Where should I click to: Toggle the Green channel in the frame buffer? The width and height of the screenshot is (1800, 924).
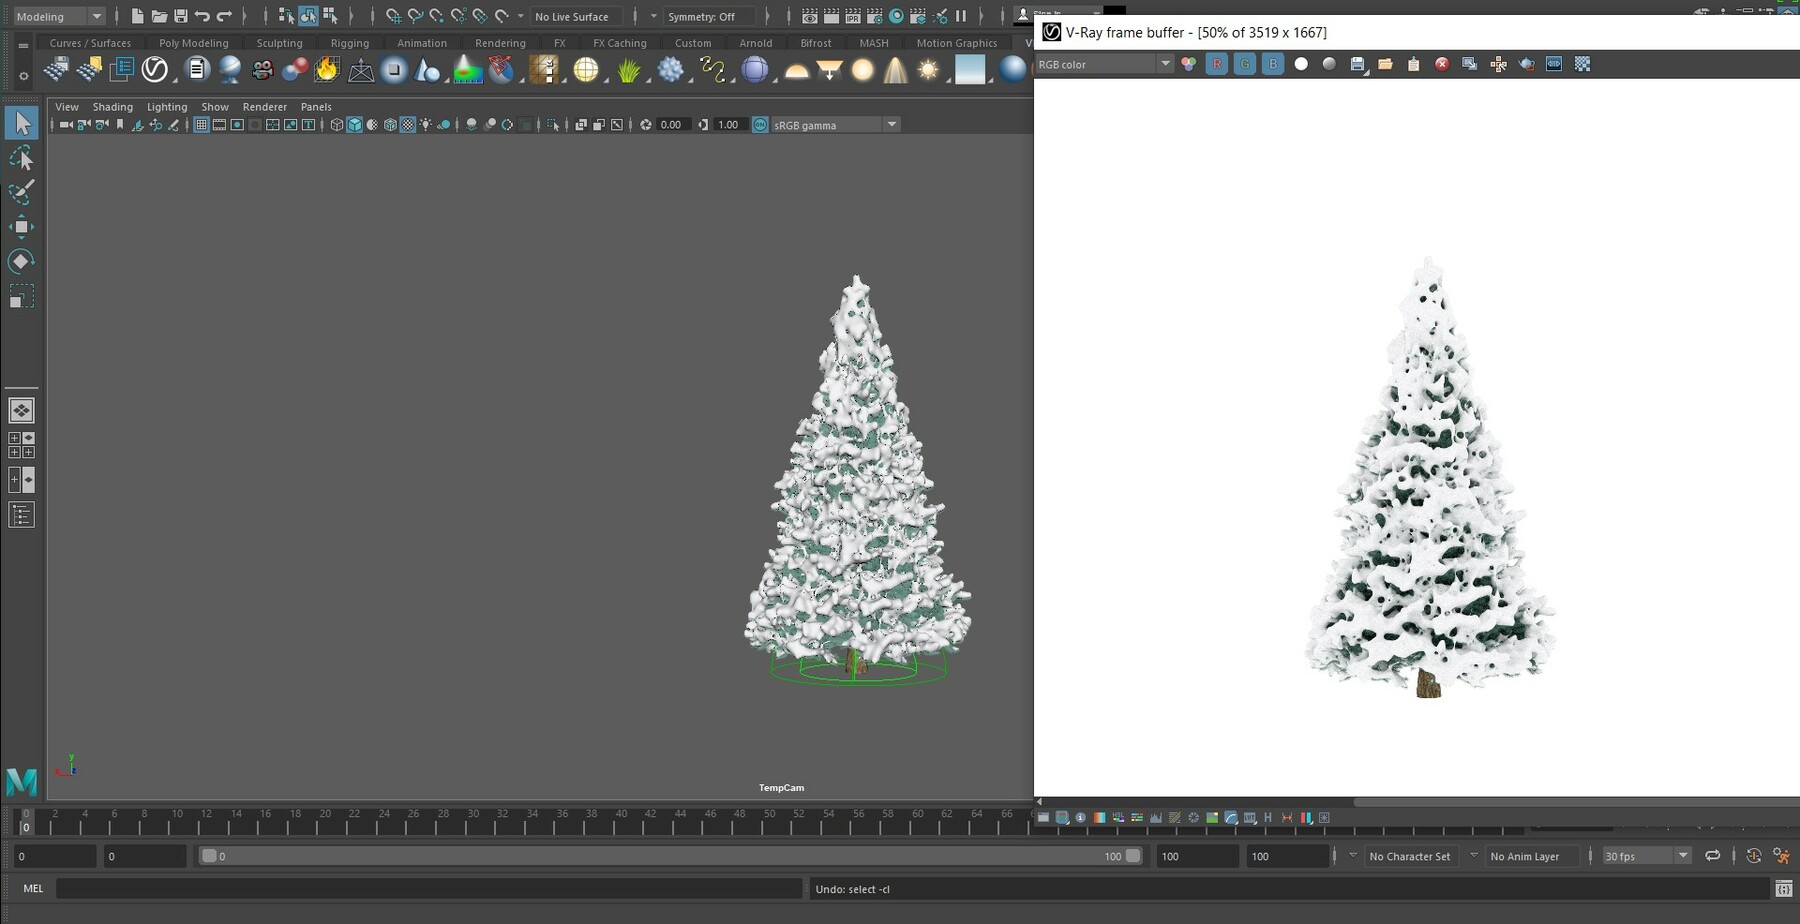click(x=1244, y=63)
